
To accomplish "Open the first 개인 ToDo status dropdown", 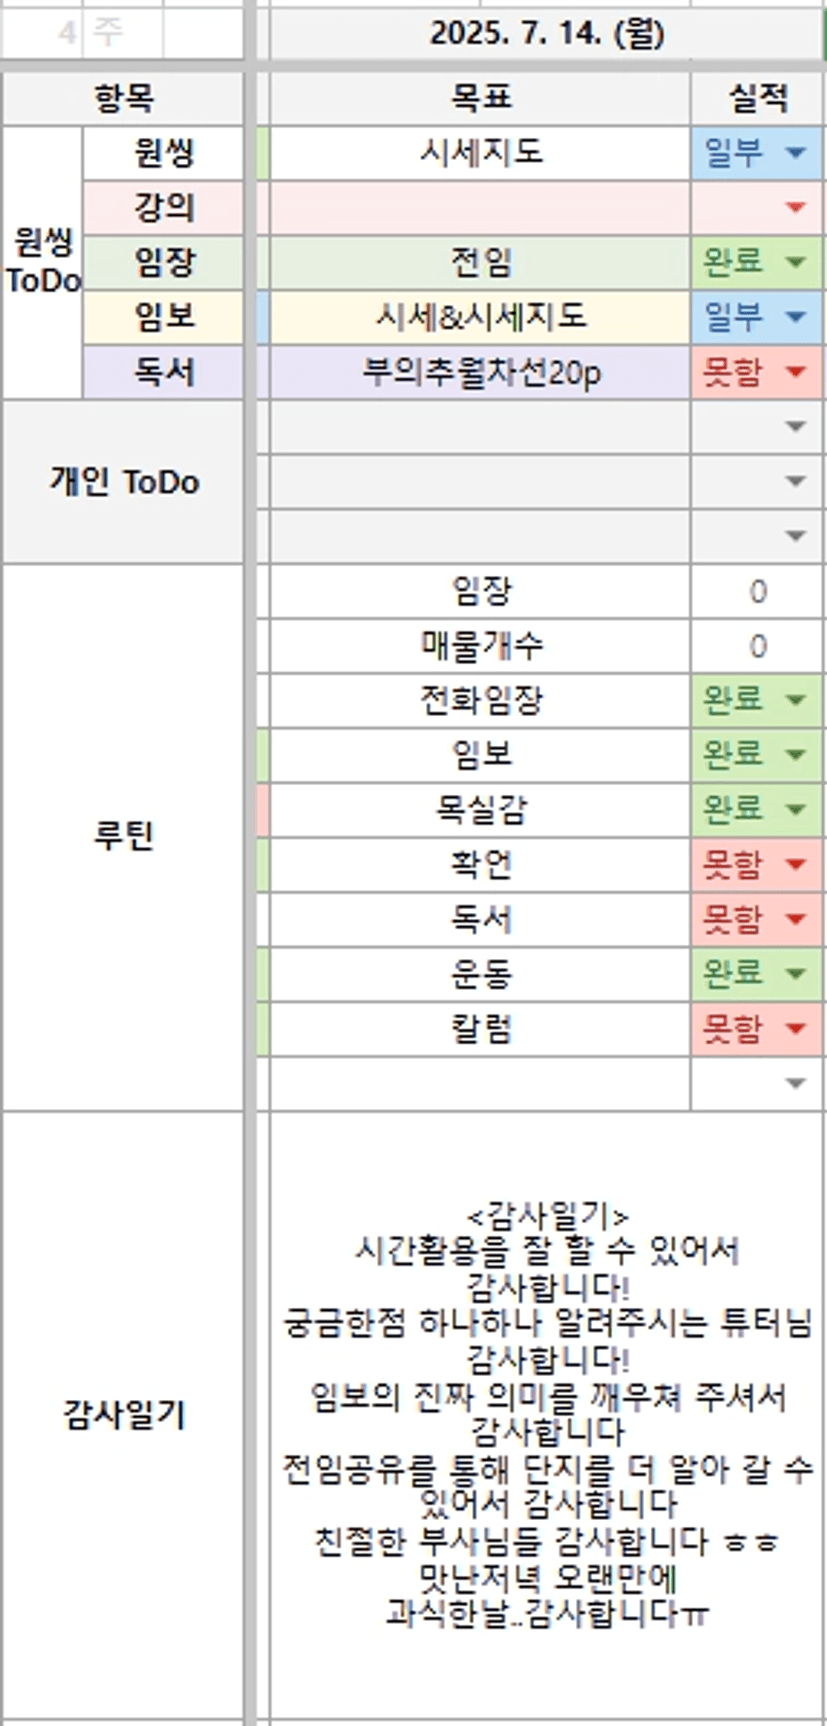I will (796, 427).
